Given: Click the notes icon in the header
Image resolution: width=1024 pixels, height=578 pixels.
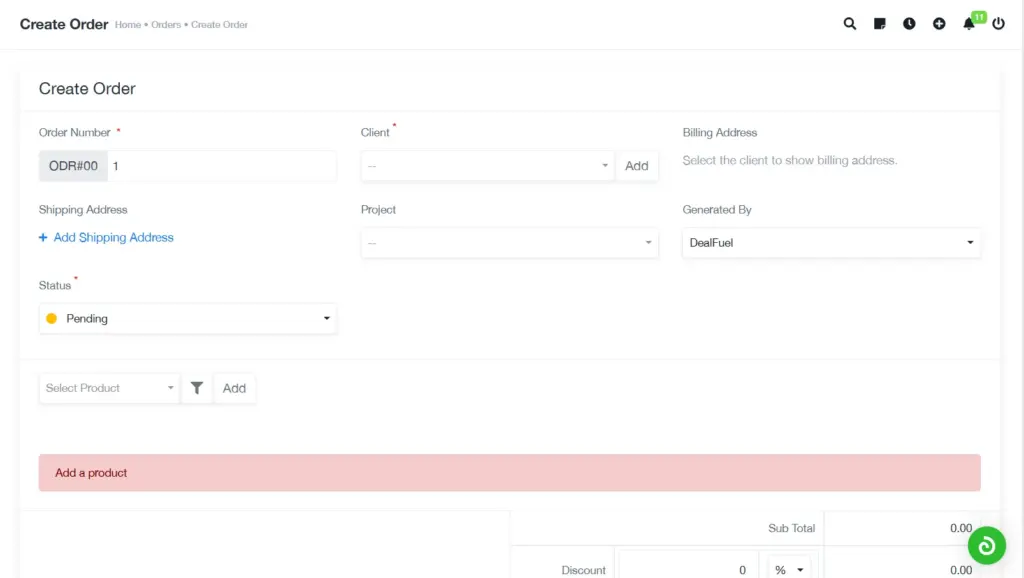Looking at the screenshot, I should point(879,23).
